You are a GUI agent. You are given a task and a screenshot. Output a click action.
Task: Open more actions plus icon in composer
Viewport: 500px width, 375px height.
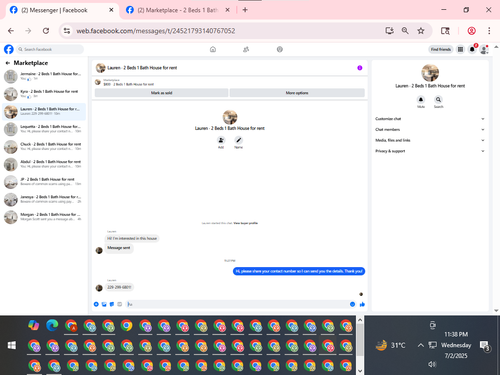(96, 304)
